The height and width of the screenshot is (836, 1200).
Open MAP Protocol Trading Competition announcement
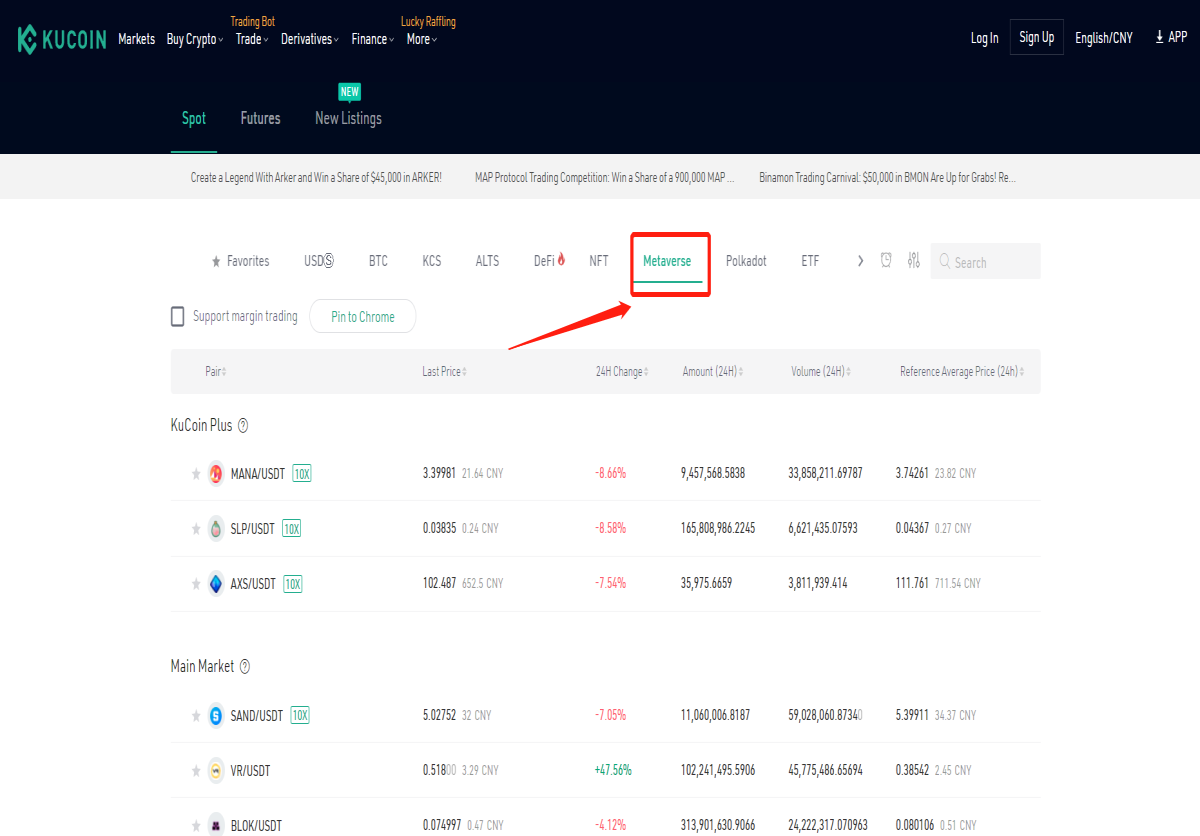(x=605, y=177)
